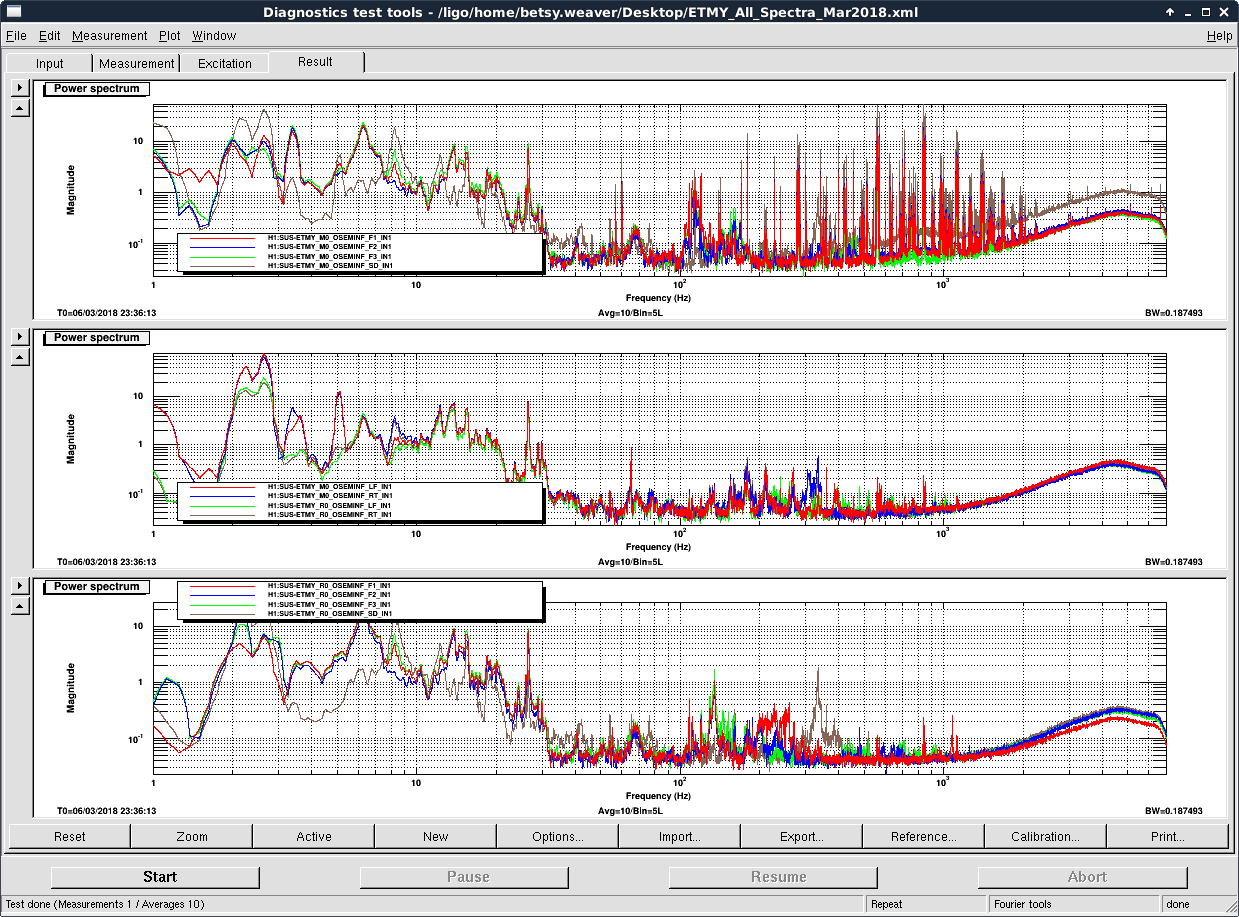
Task: Click up-arrow button beside middle power spectrum
Action: click(x=20, y=356)
